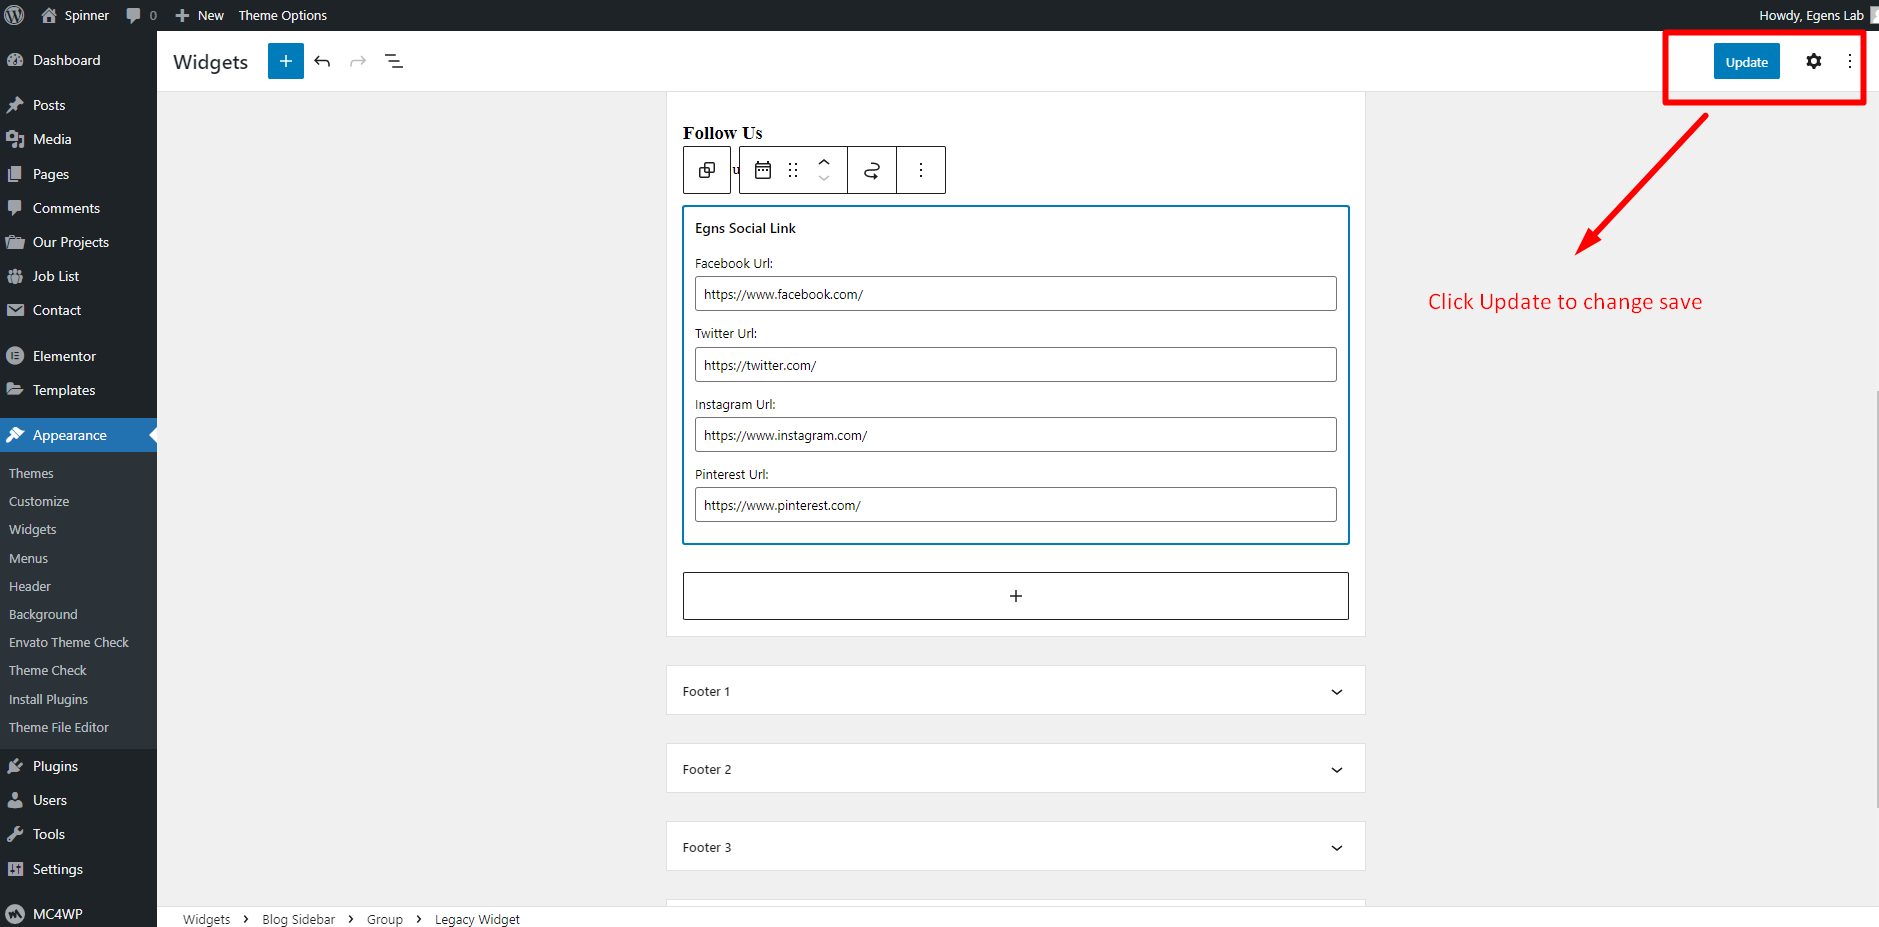Image resolution: width=1879 pixels, height=927 pixels.
Task: Click the Pinterest Url input field
Action: 1015,505
